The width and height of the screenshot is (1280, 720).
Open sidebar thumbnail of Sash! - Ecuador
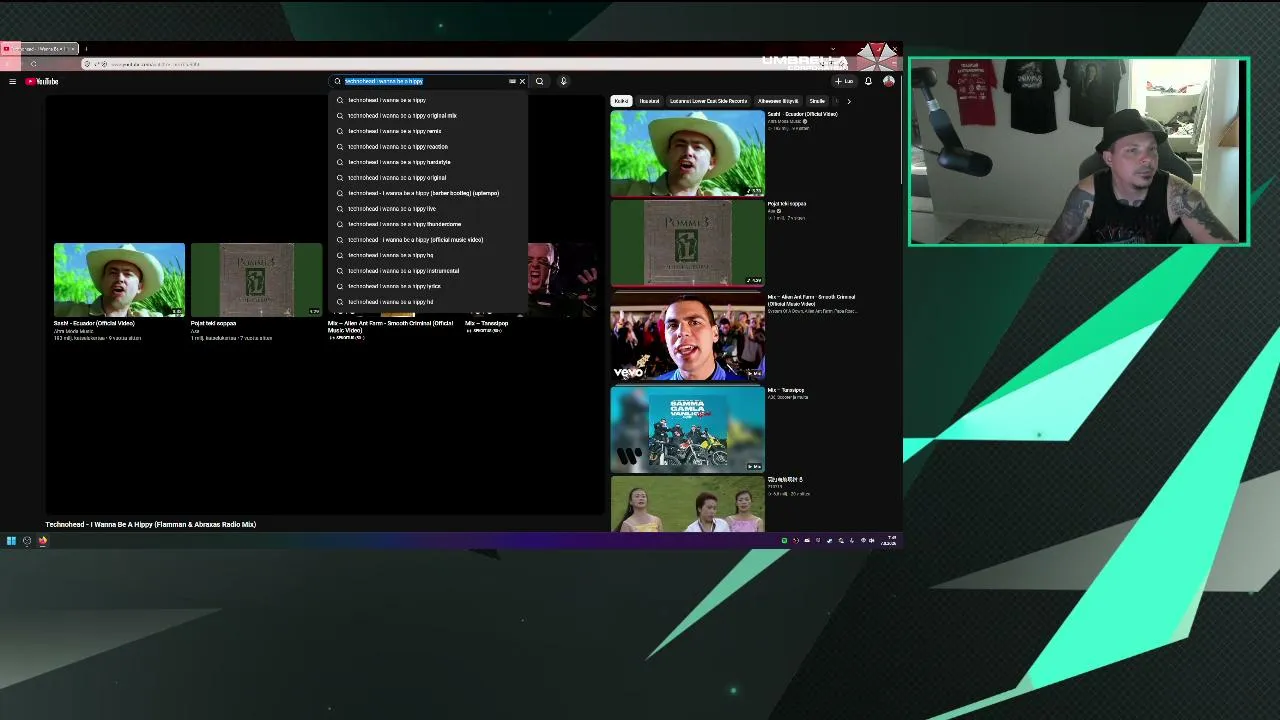point(687,153)
